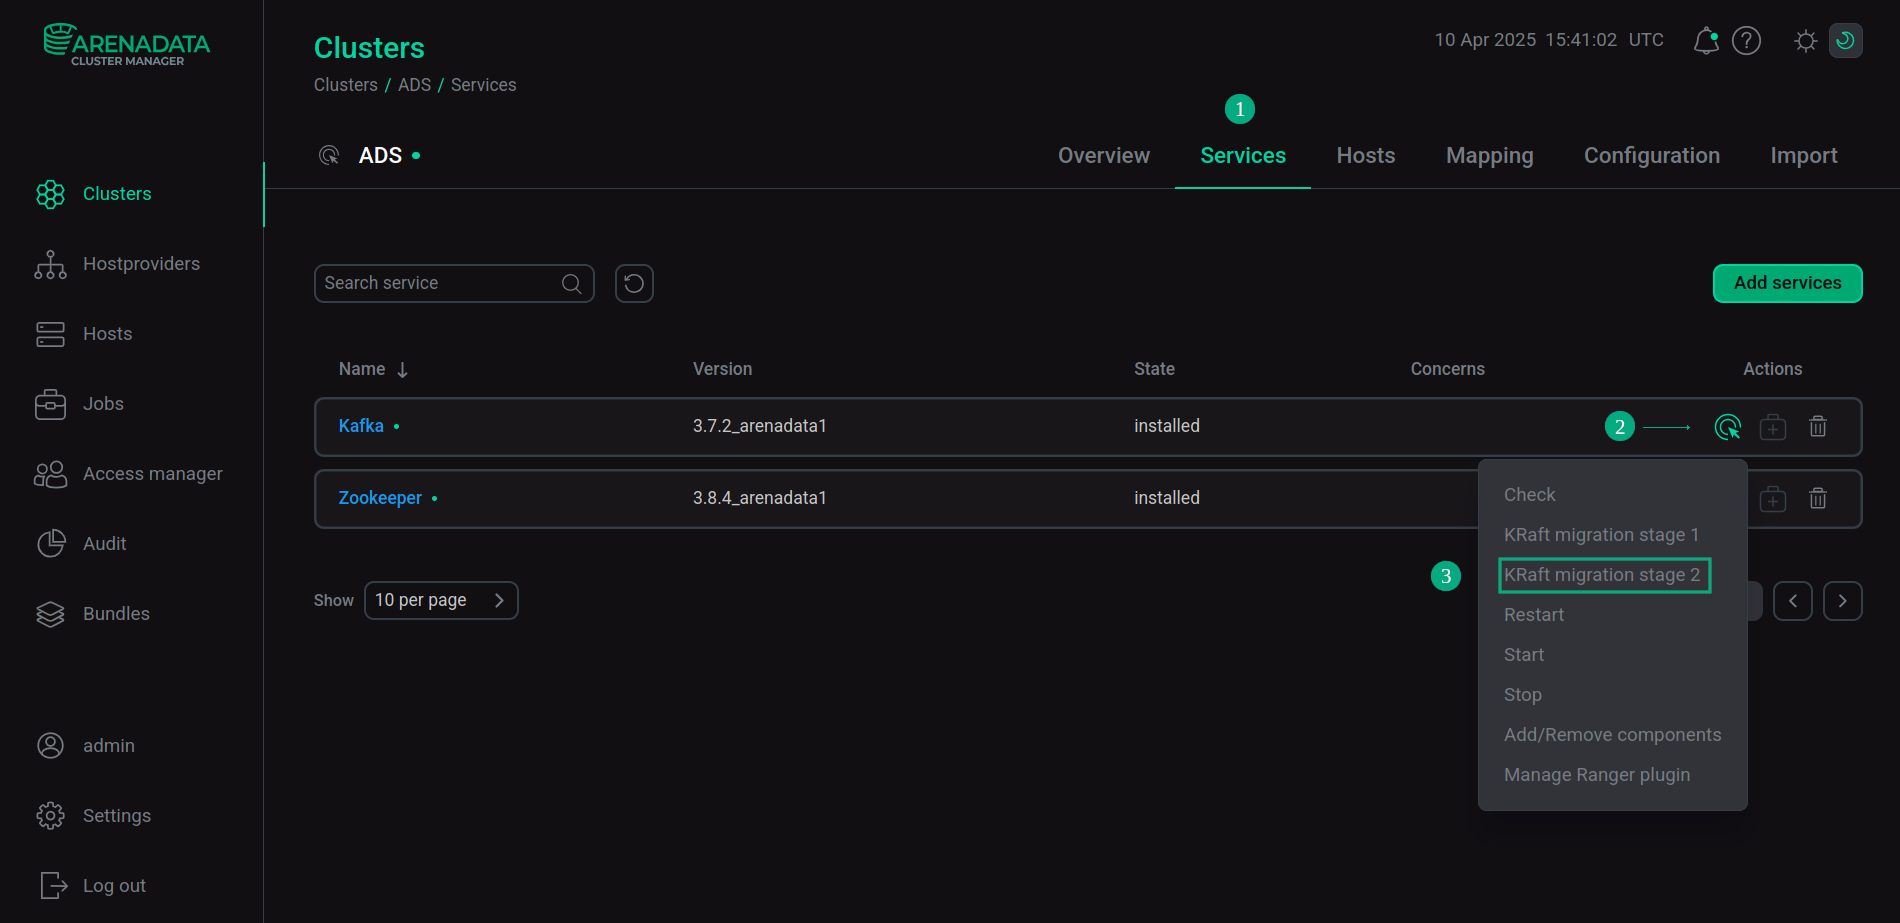Switch to the Overview tab
Screen dimensions: 1900x923
[x=1104, y=156]
